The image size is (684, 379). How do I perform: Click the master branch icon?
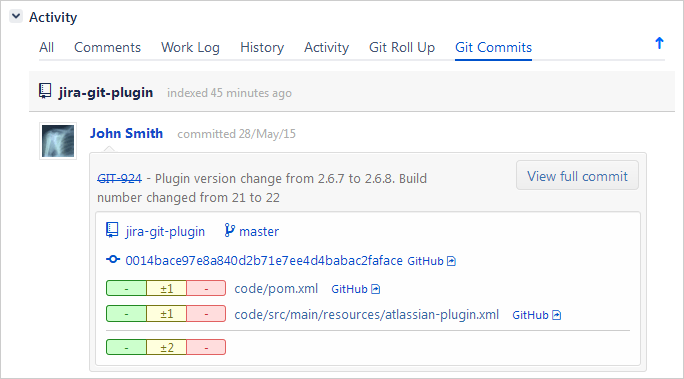229,230
